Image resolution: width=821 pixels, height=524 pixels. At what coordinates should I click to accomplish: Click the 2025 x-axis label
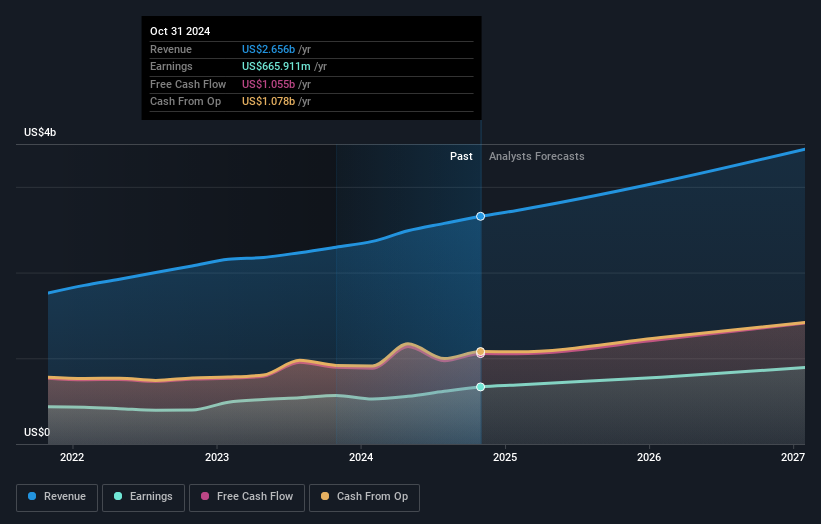tap(505, 457)
